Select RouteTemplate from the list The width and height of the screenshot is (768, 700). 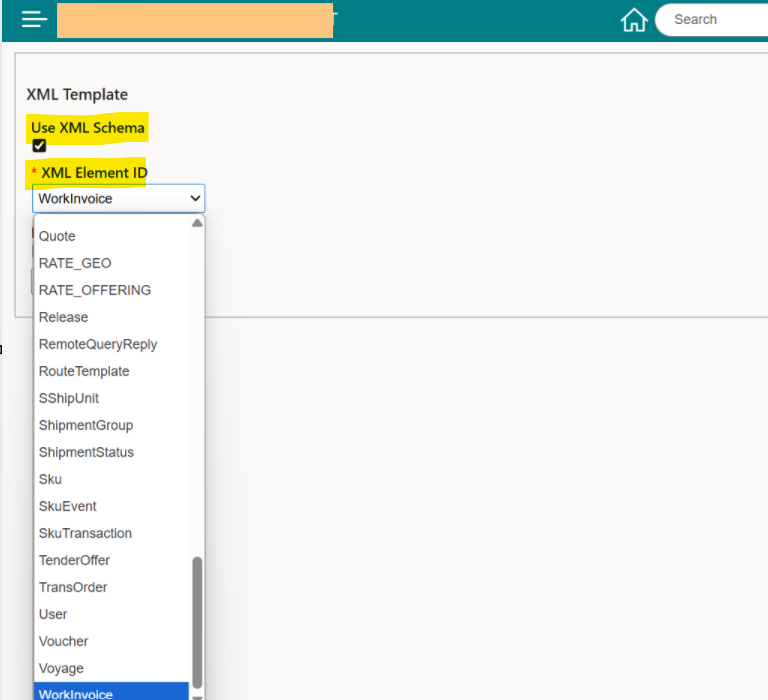(x=111, y=371)
